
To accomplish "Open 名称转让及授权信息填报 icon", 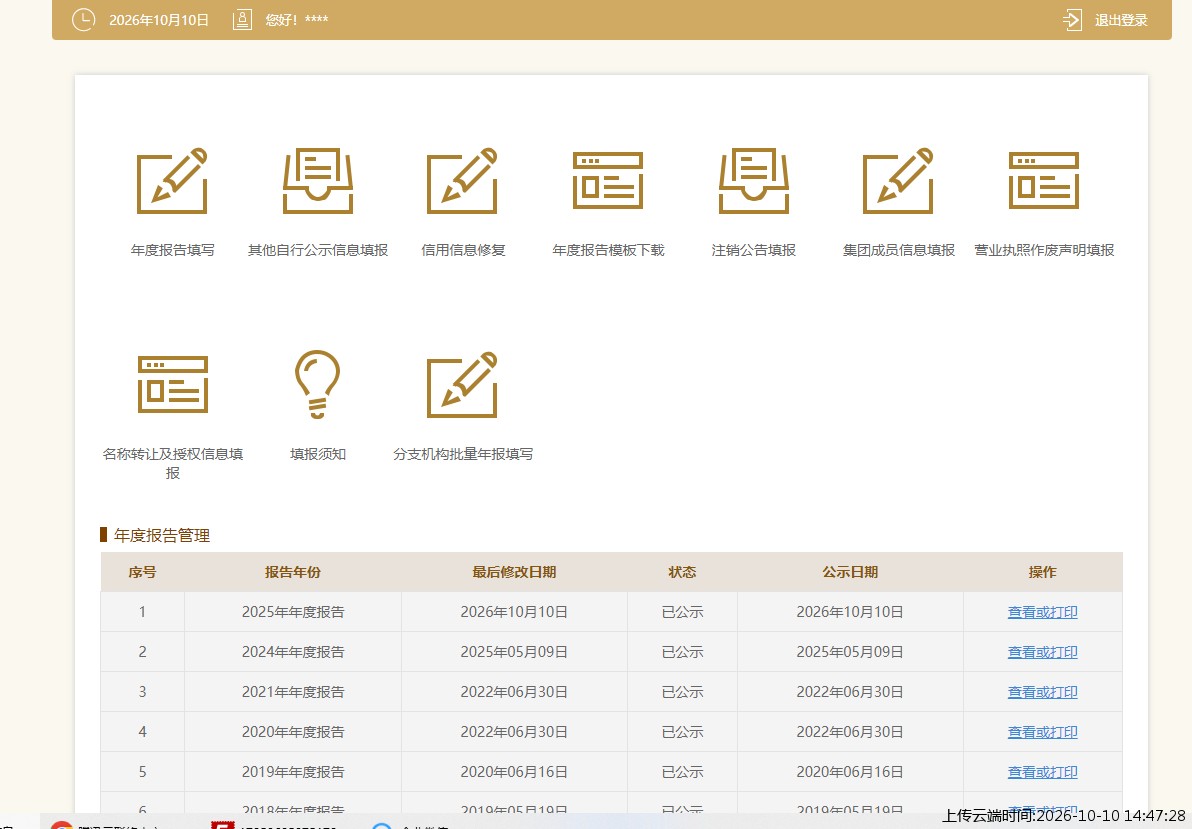I will [x=173, y=384].
